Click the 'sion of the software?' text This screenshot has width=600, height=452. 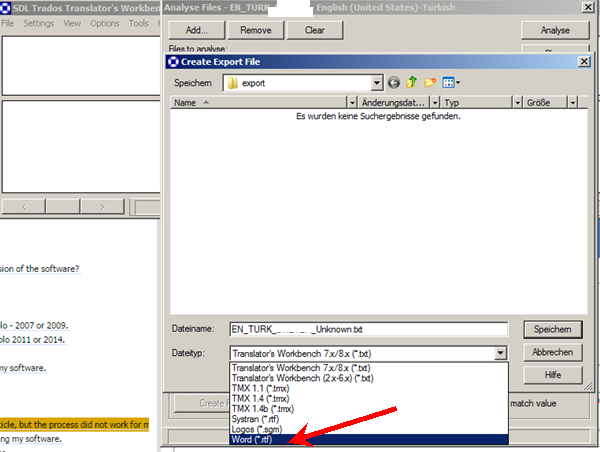(39, 269)
